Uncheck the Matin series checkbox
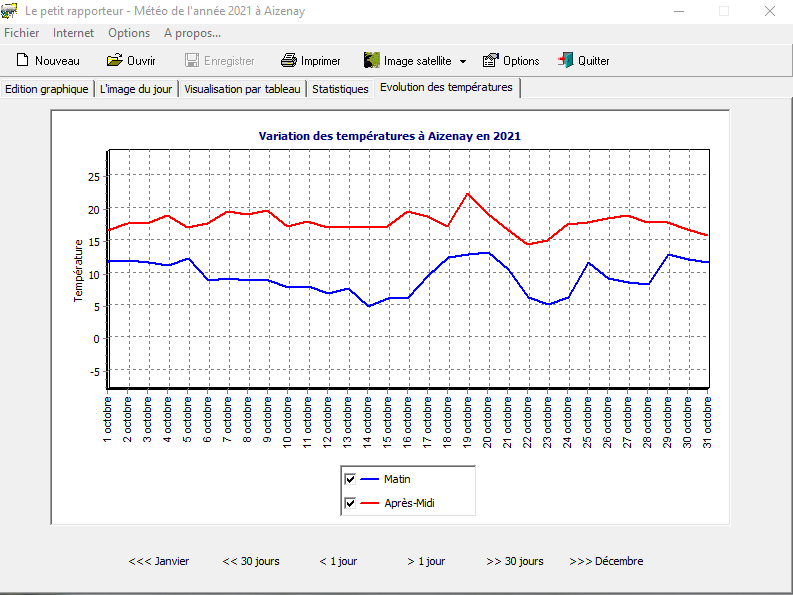This screenshot has height=595, width=793. point(350,479)
